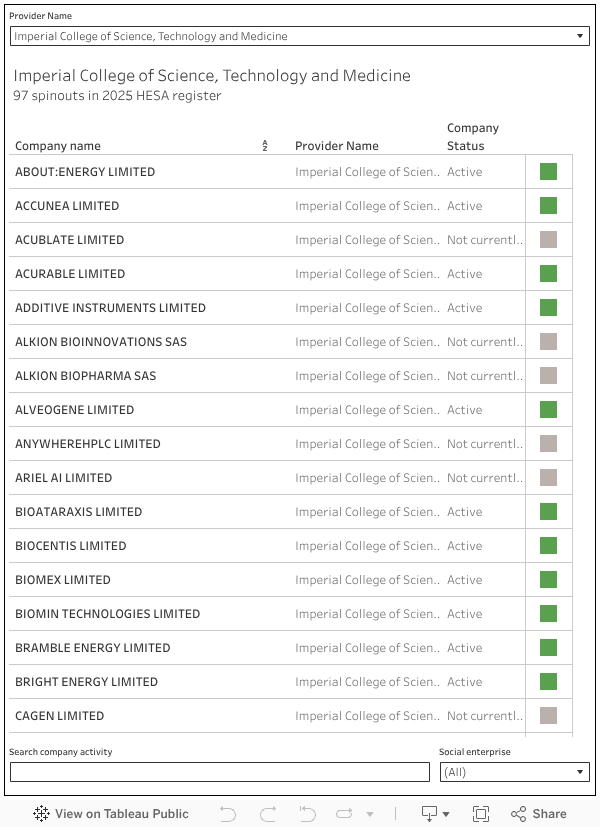Enter full screen view
This screenshot has height=827, width=600.
tap(481, 814)
